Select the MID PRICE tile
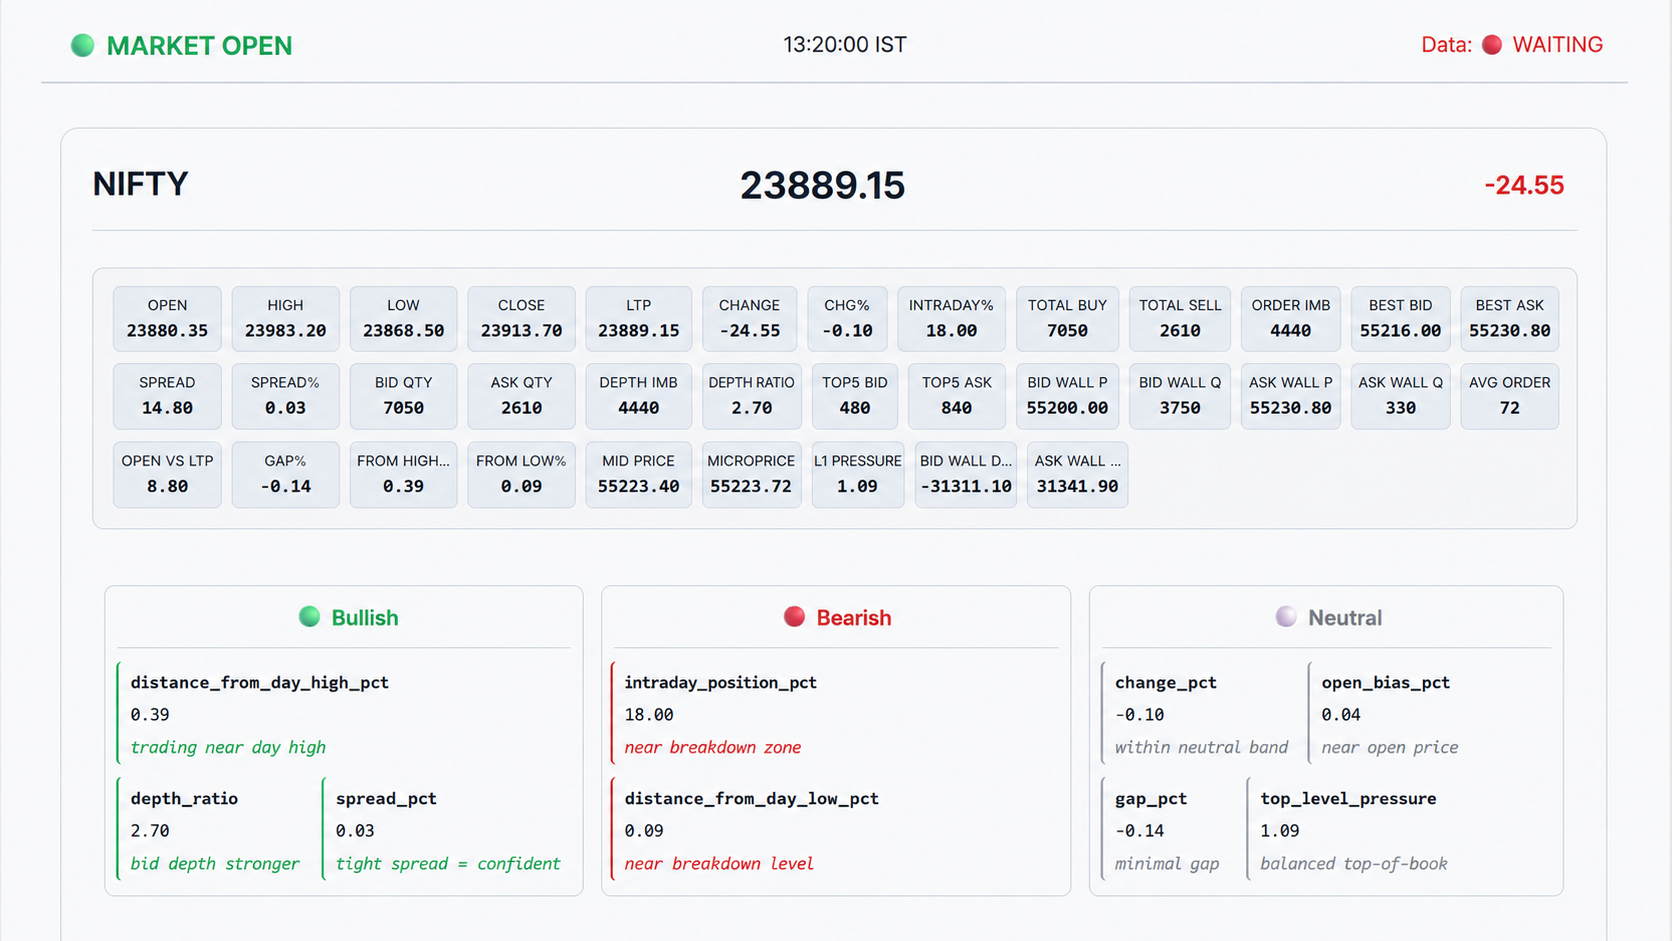Viewport: 1672px width, 941px height. [x=638, y=475]
